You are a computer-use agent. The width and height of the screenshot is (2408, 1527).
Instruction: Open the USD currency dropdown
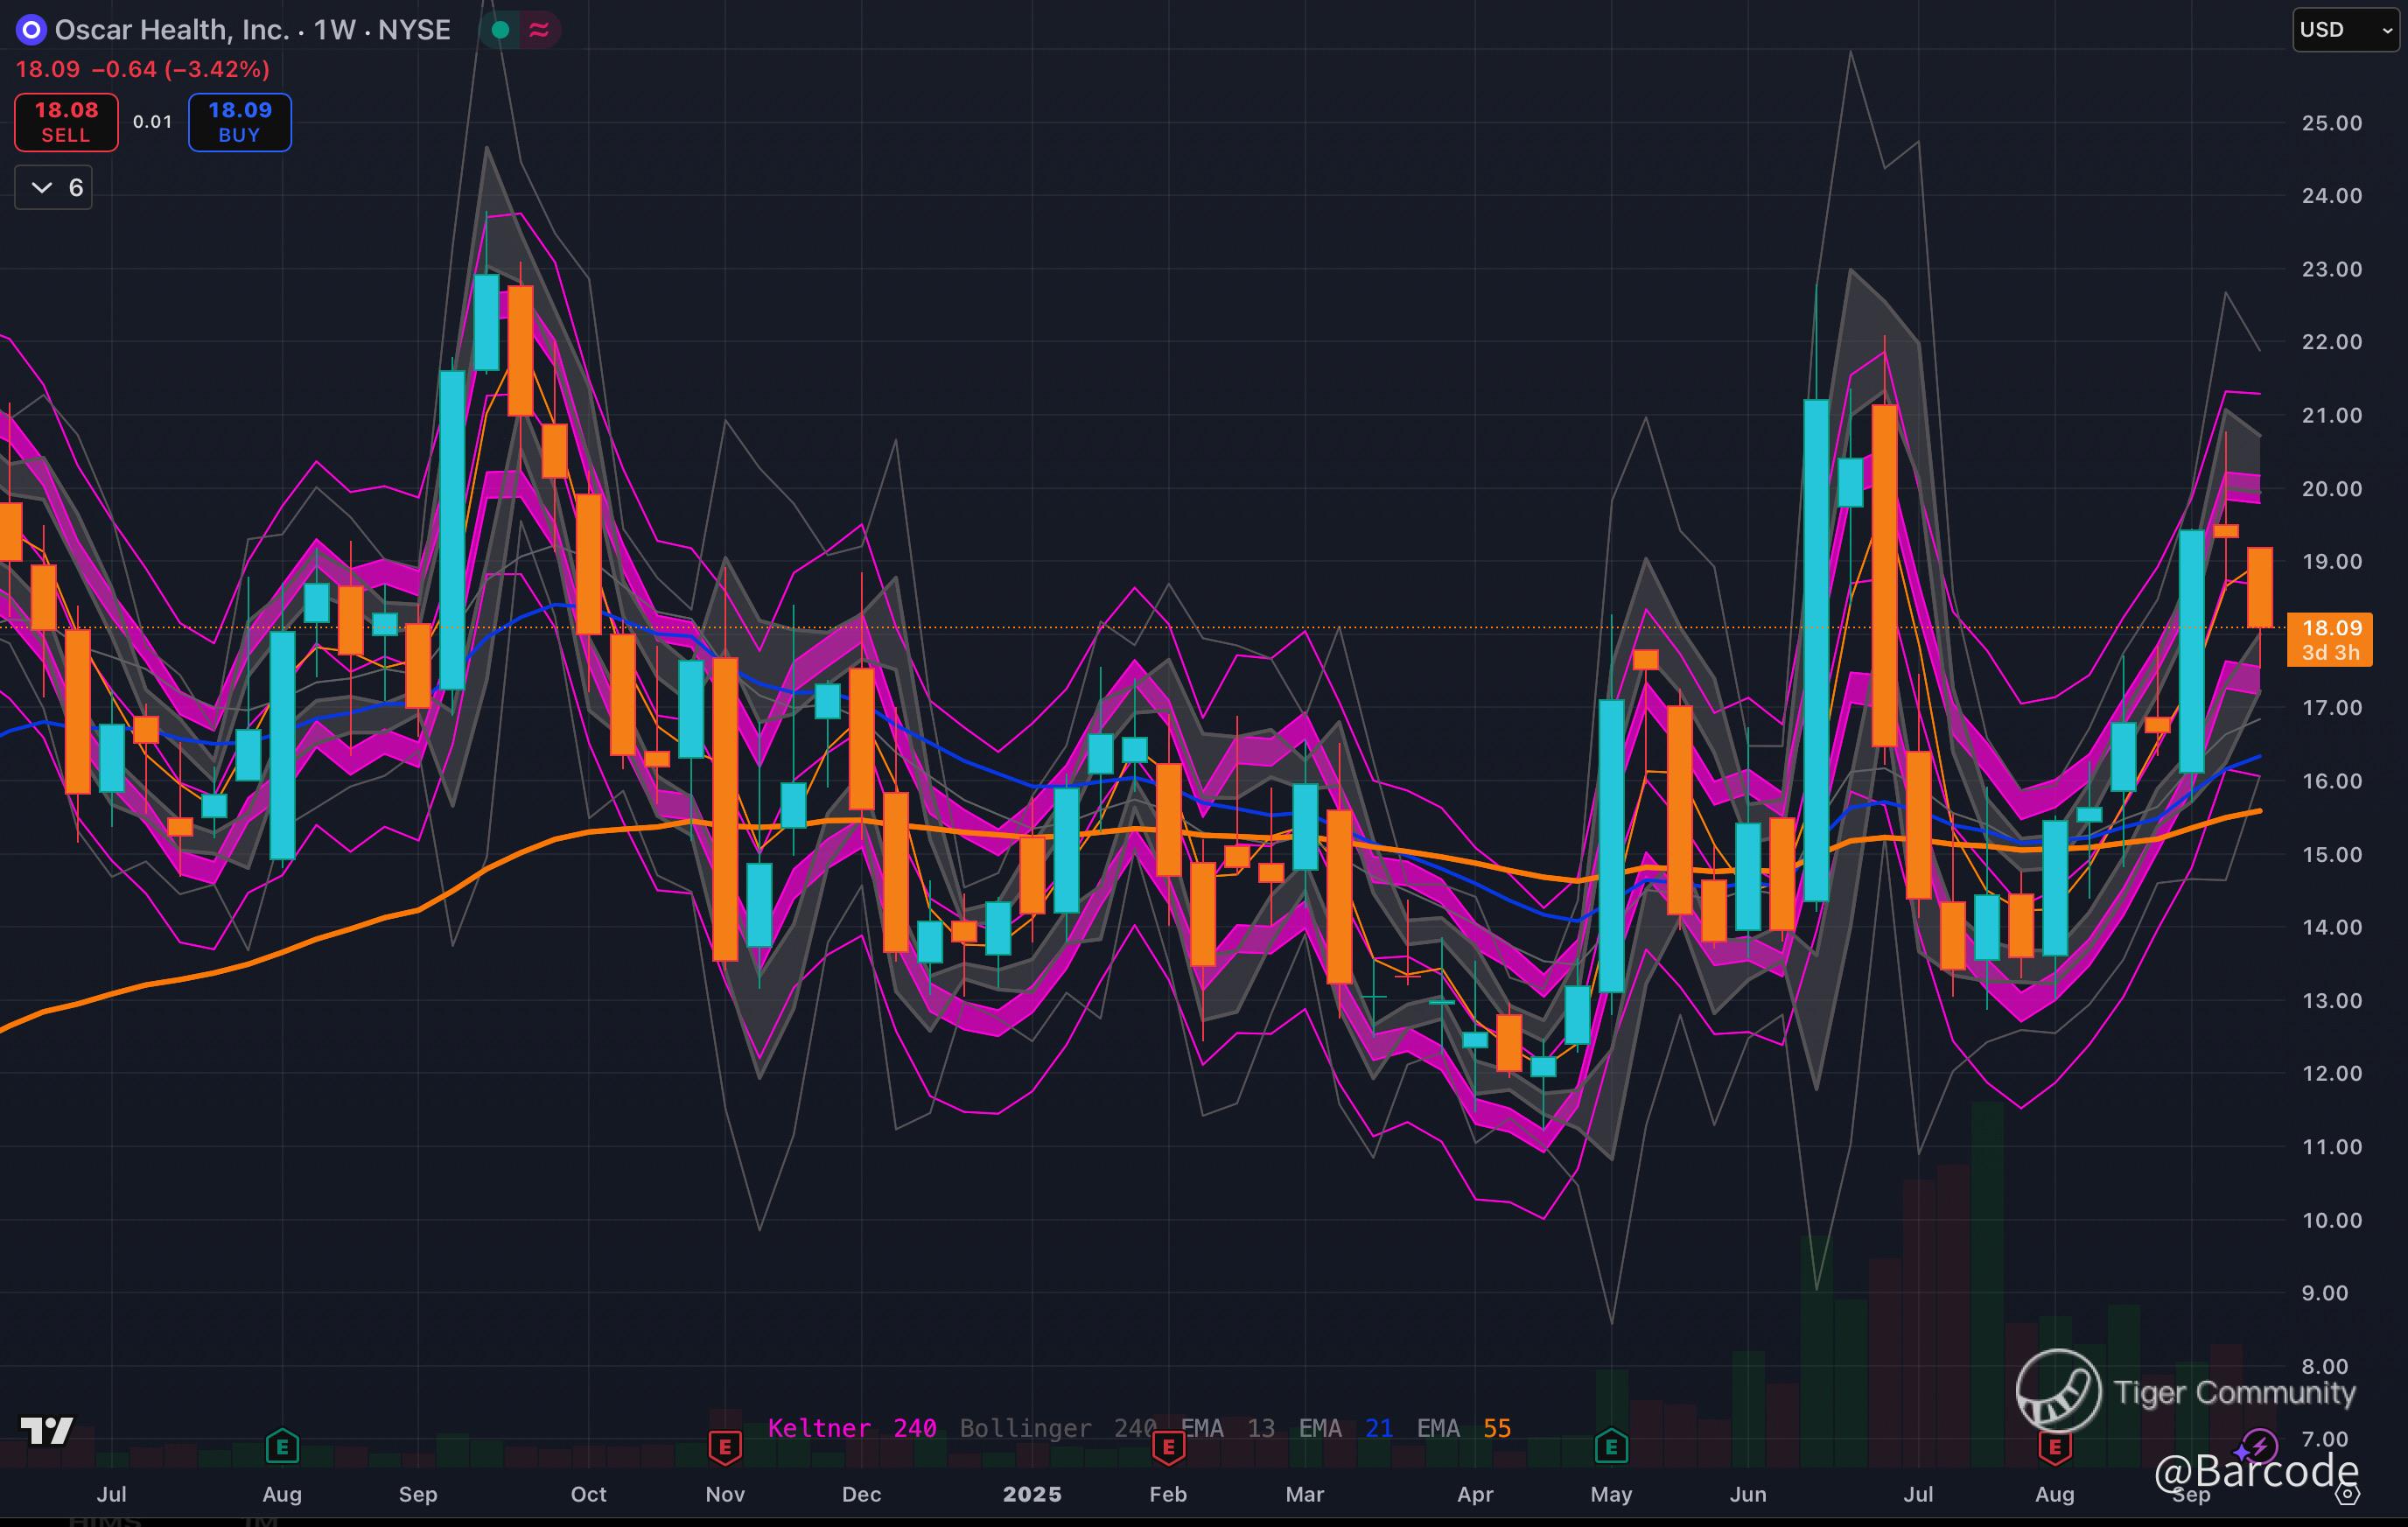click(2344, 30)
